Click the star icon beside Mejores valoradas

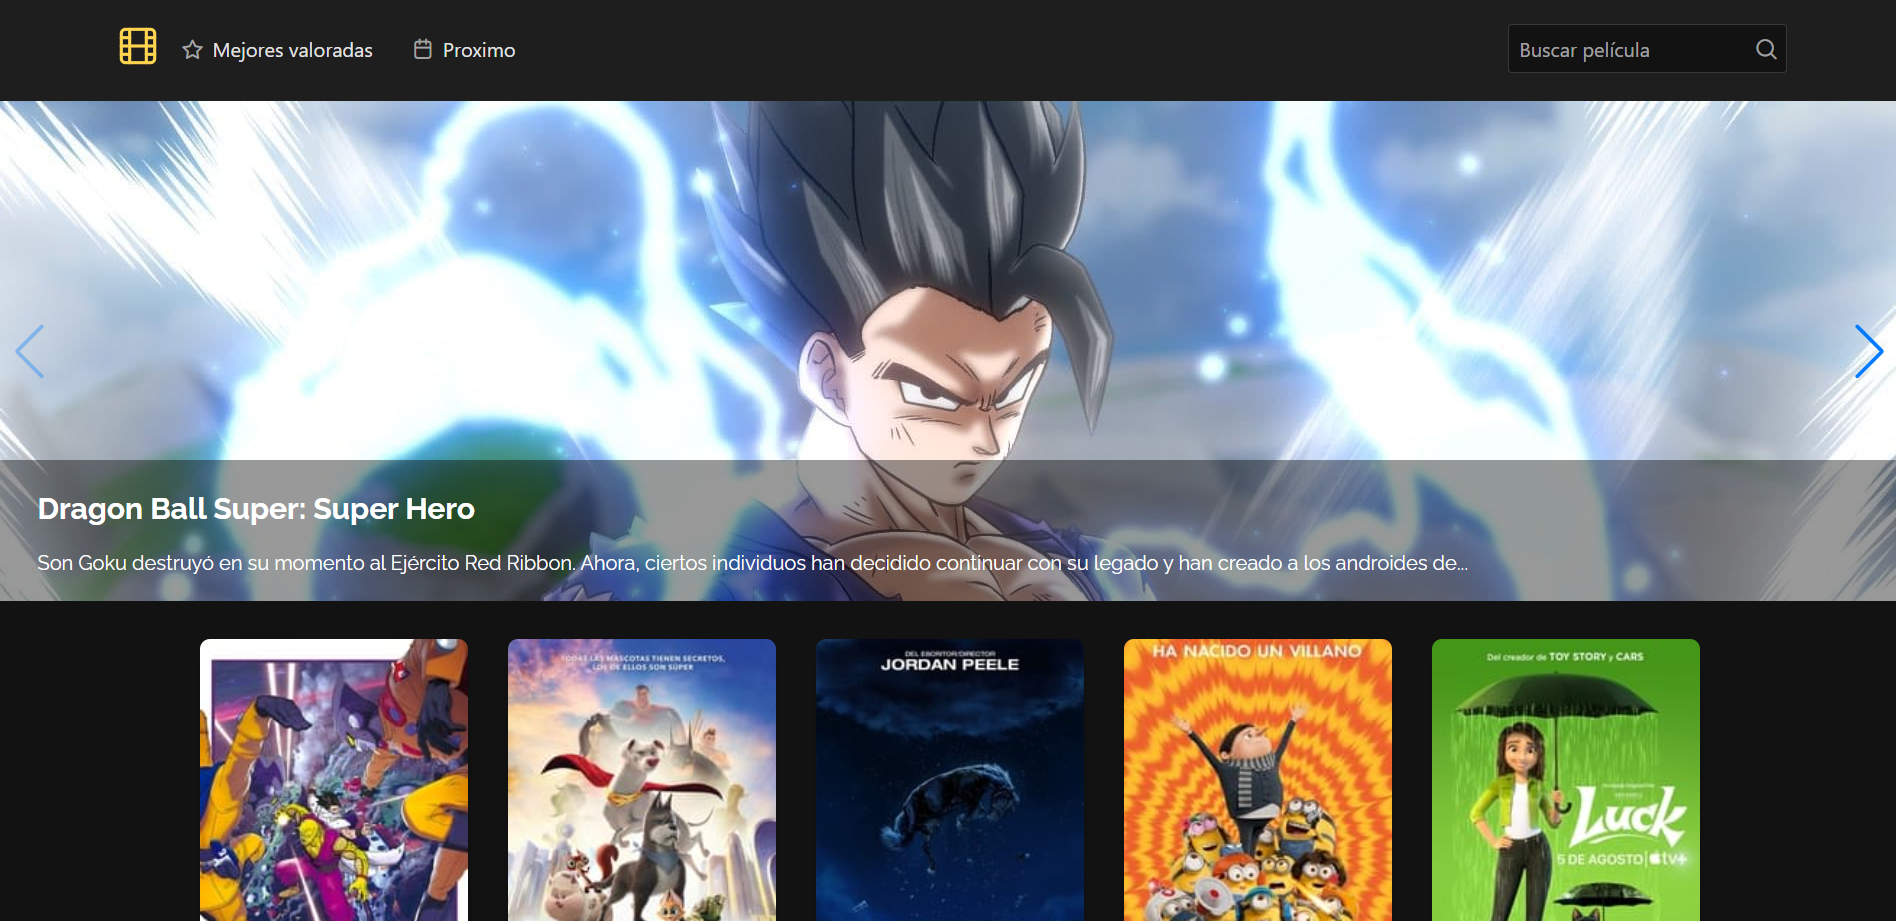pos(193,50)
